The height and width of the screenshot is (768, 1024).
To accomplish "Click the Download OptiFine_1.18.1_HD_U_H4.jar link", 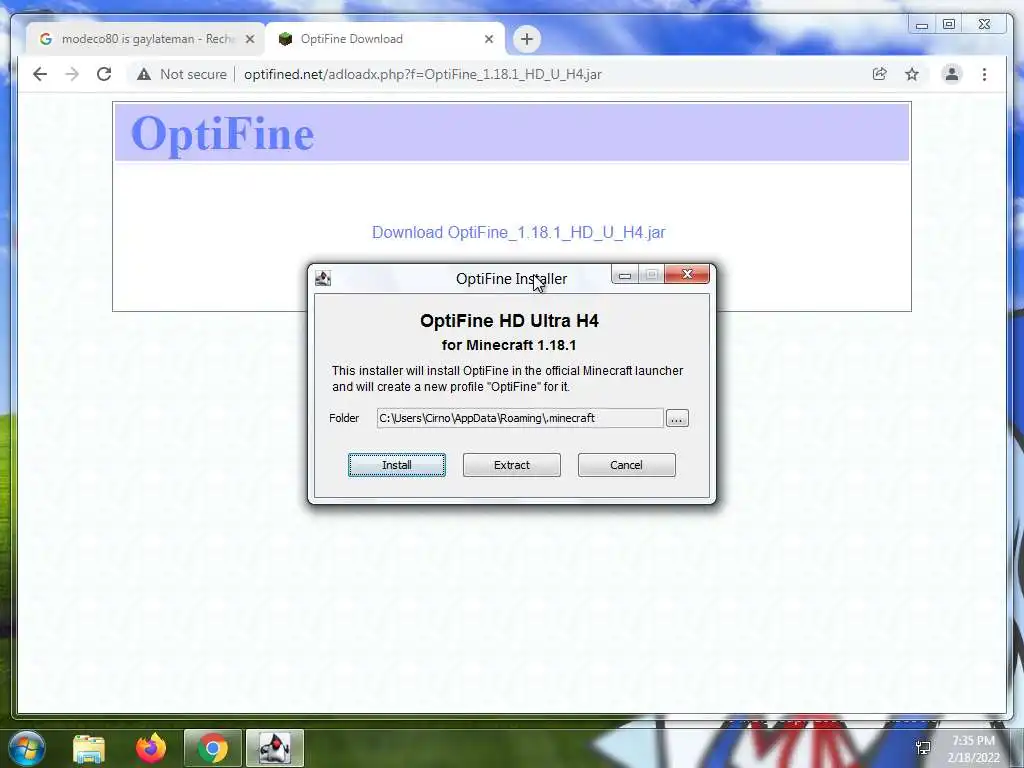I will pyautogui.click(x=519, y=232).
